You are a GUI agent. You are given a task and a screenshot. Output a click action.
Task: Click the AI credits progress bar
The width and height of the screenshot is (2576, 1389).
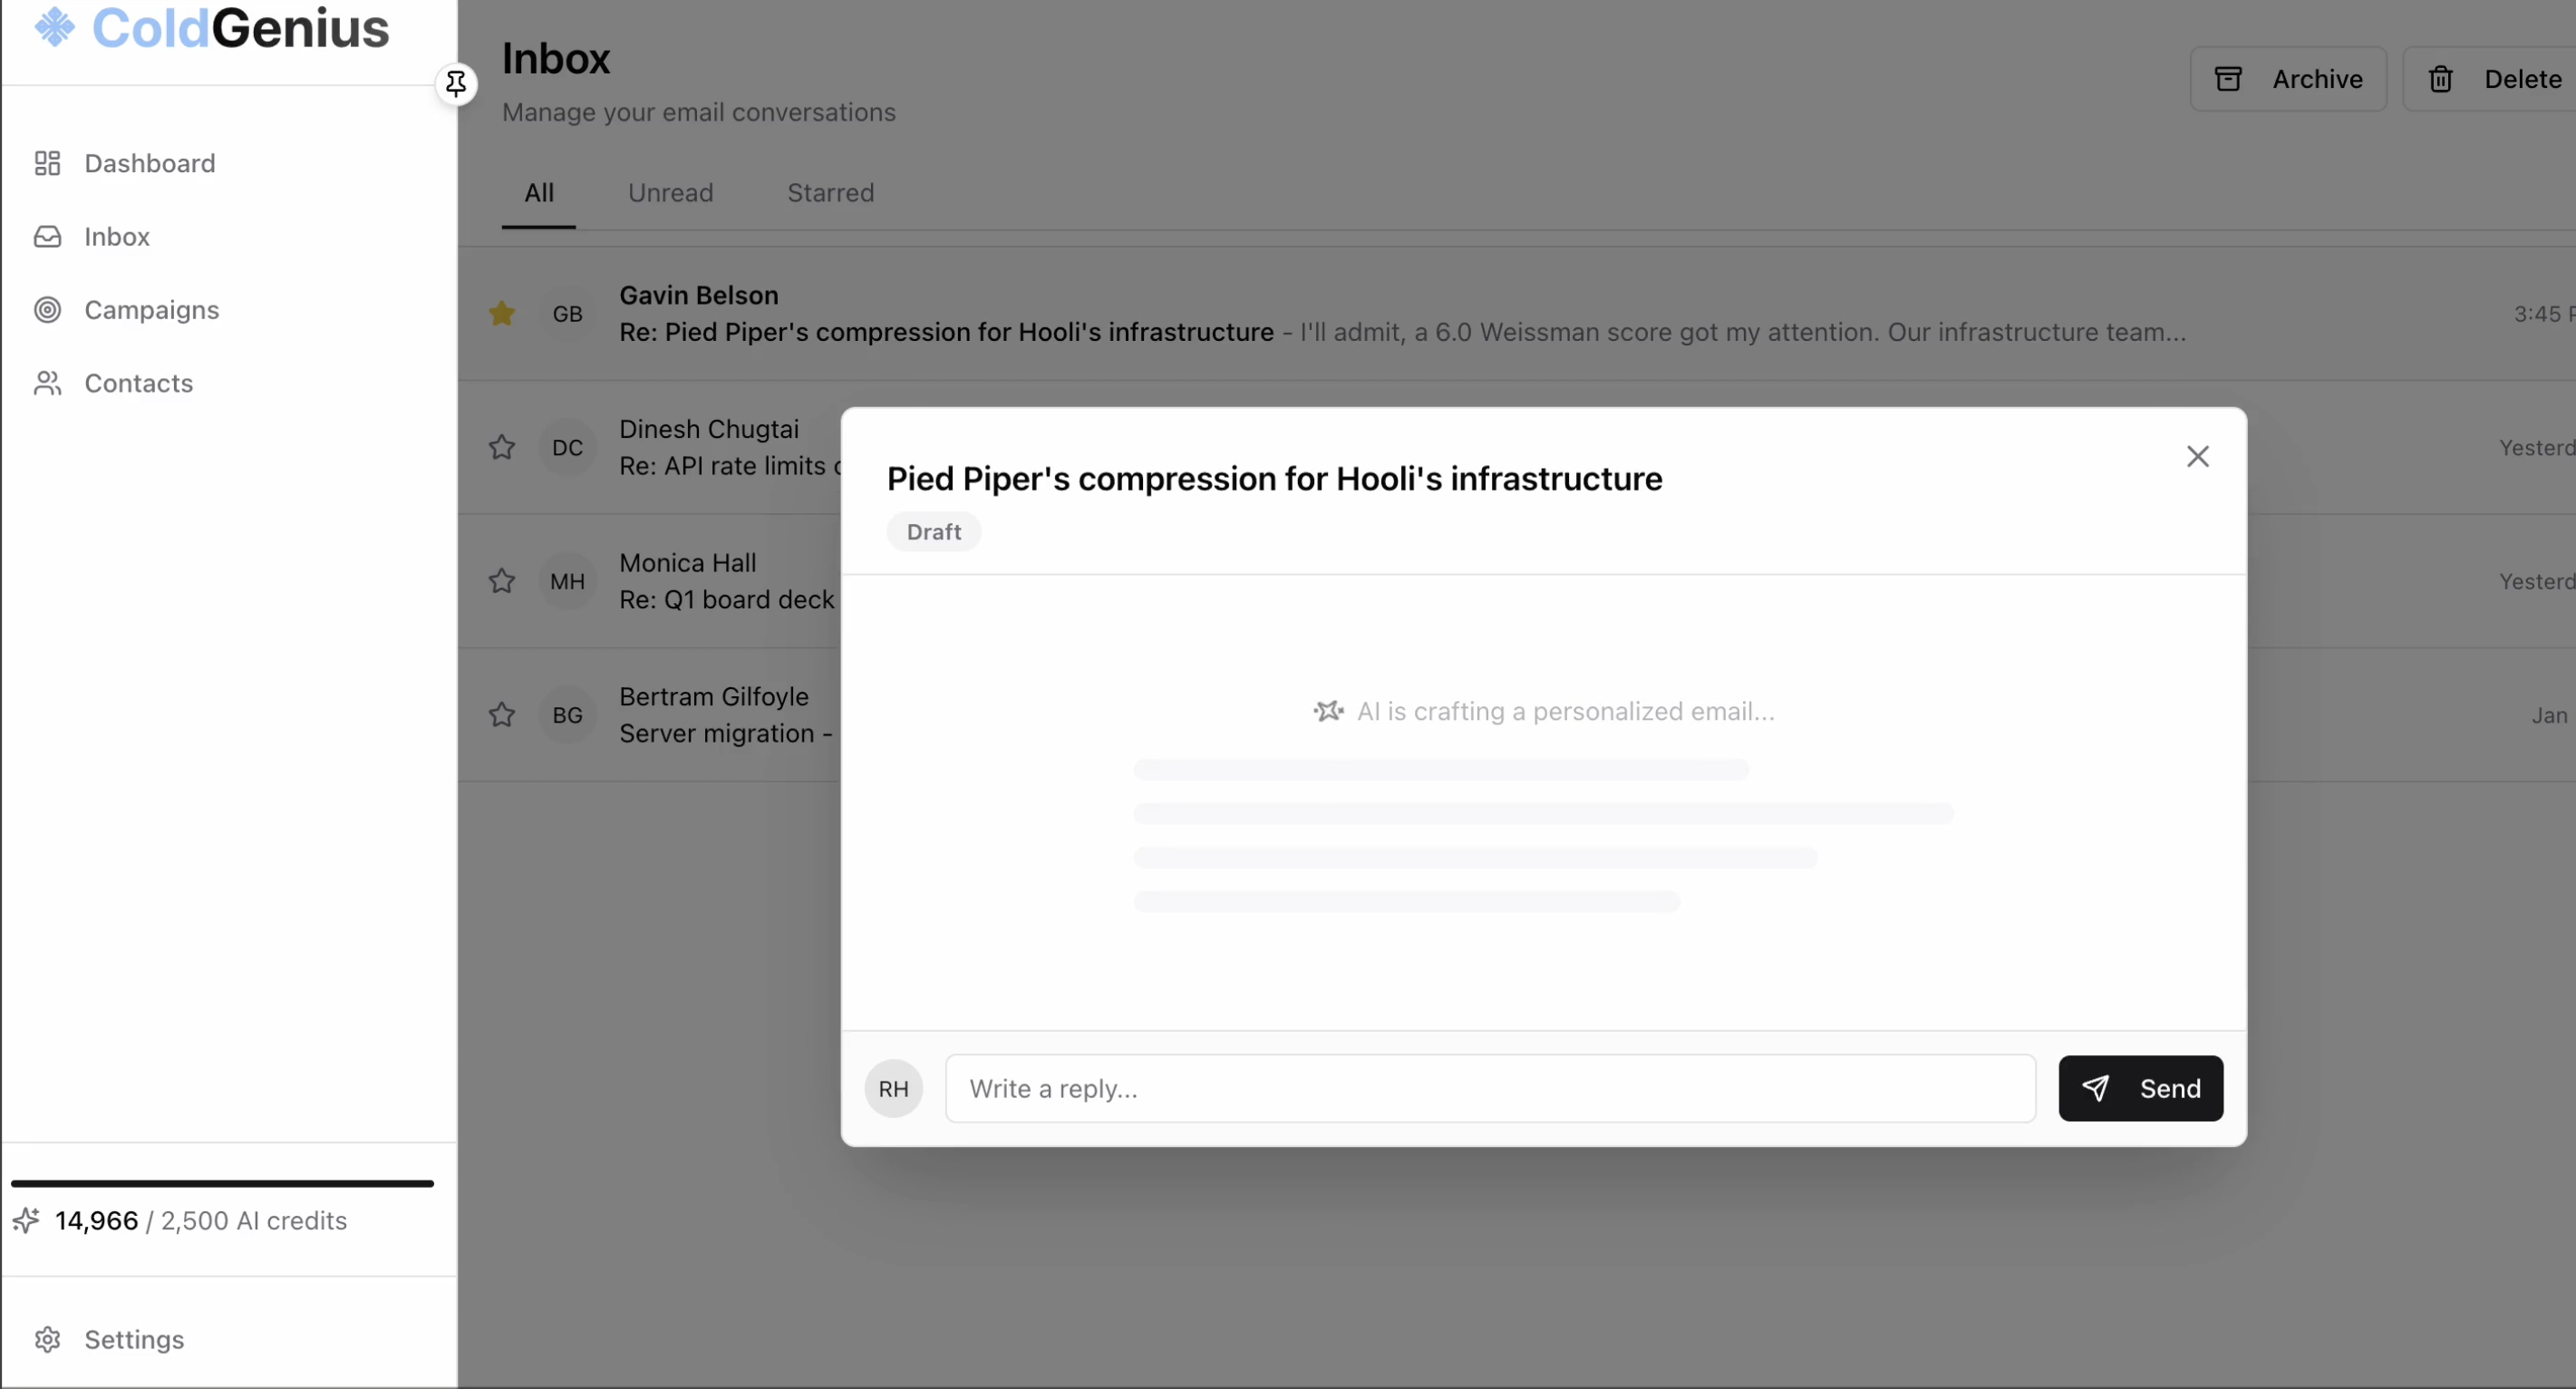click(222, 1183)
